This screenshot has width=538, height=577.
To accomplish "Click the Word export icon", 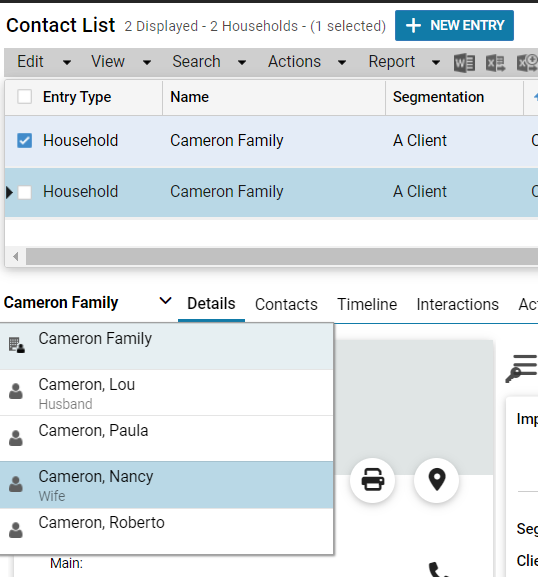I will point(464,63).
